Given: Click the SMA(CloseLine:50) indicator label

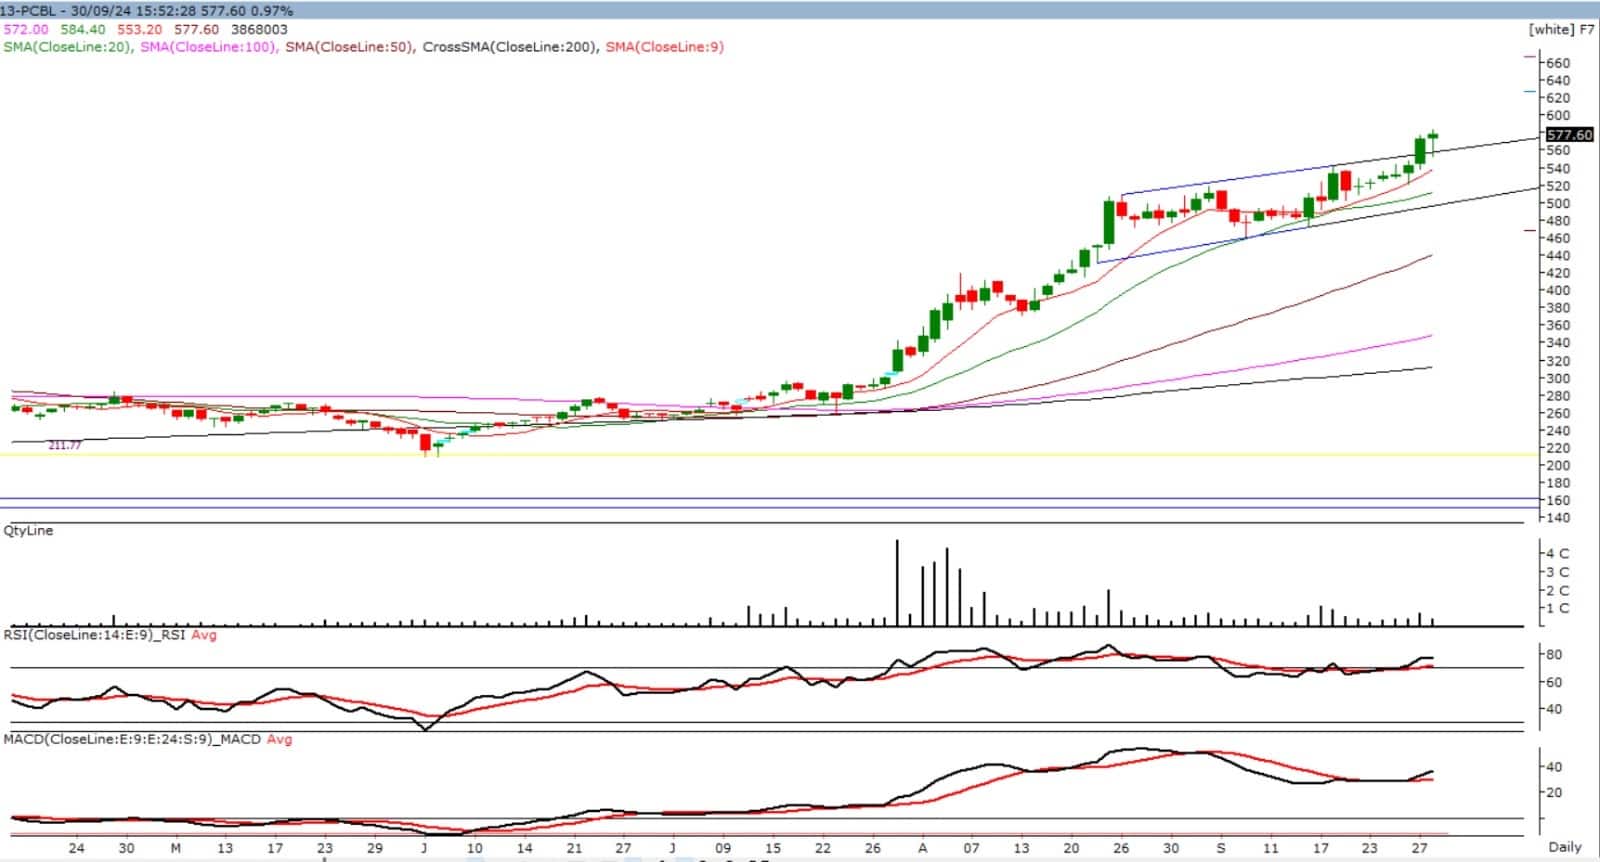Looking at the screenshot, I should tap(349, 47).
